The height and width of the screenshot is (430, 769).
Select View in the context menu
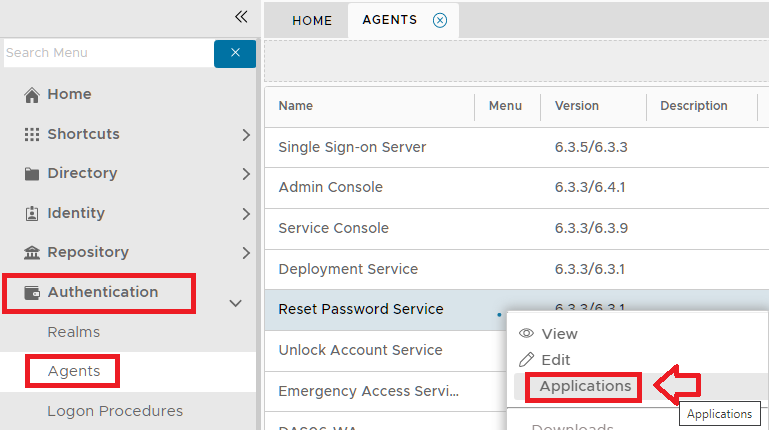pyautogui.click(x=559, y=334)
